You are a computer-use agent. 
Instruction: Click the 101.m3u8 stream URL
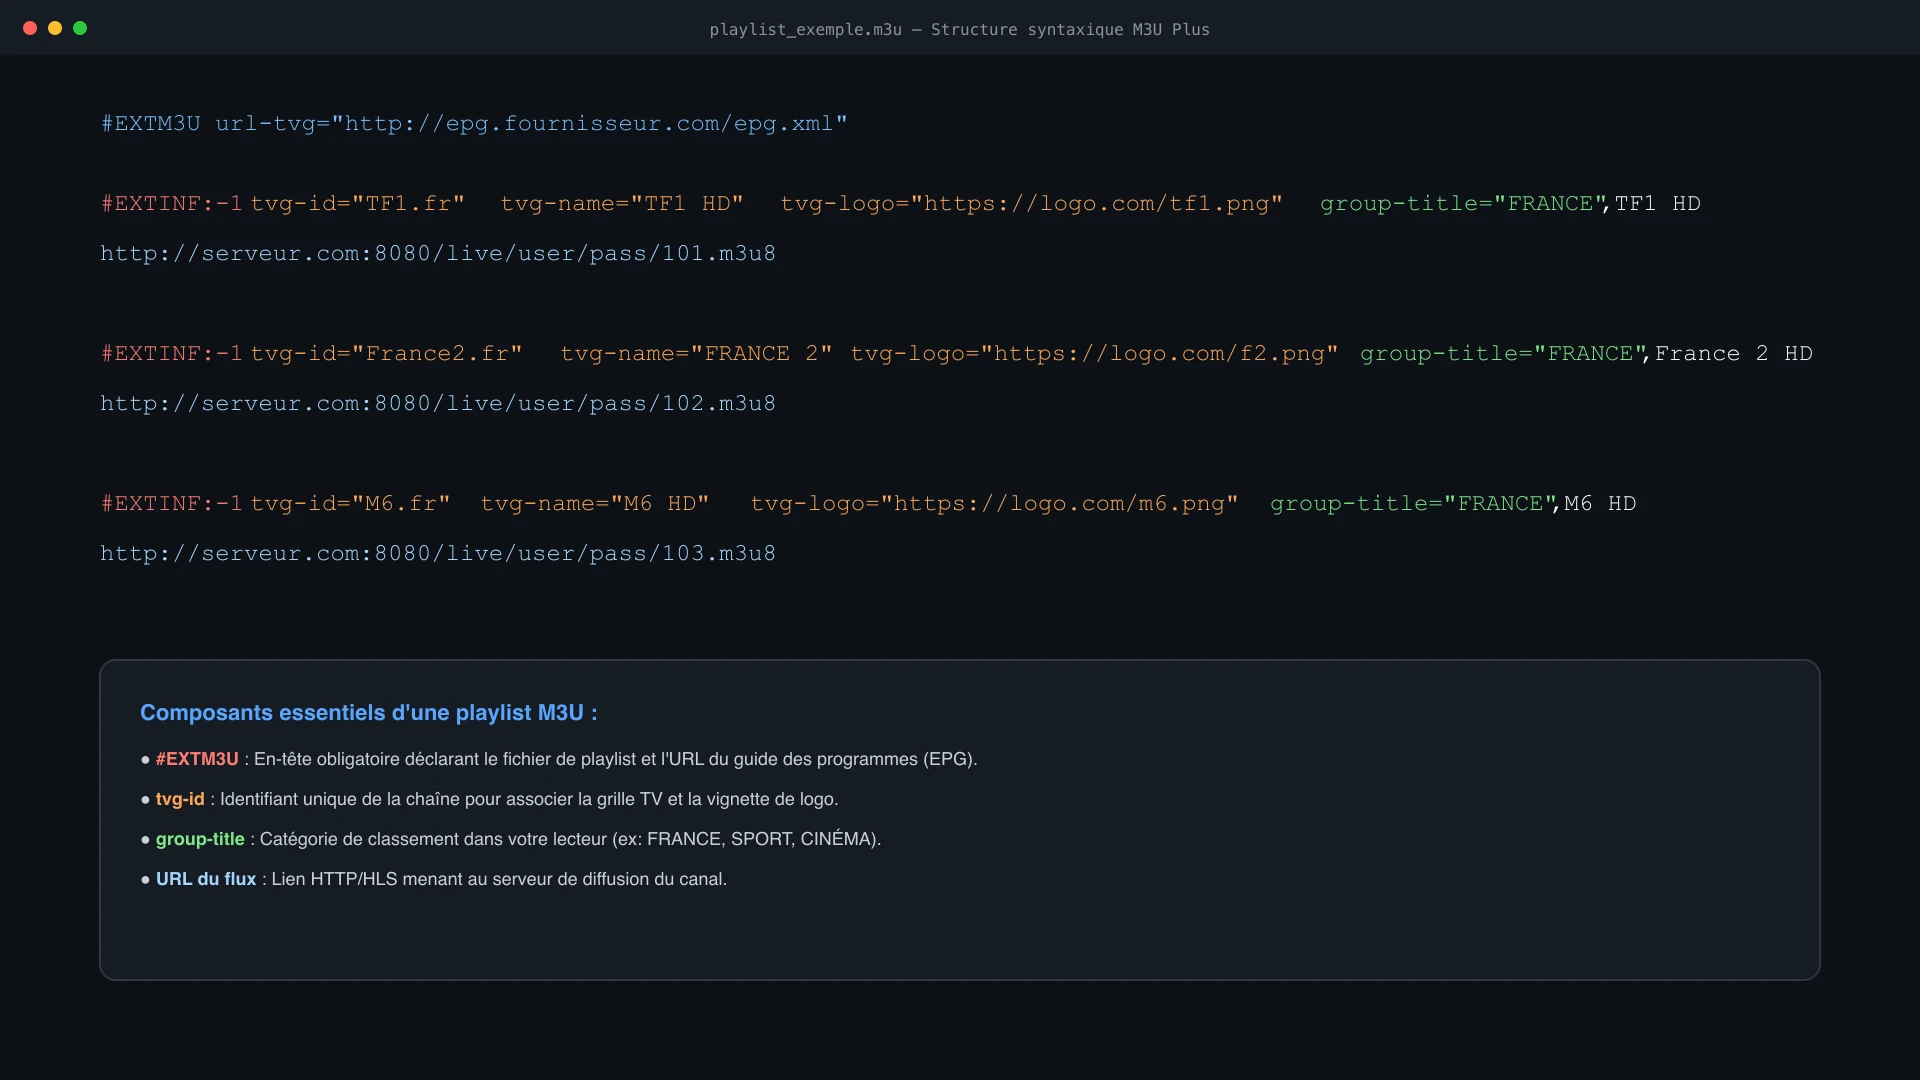438,254
